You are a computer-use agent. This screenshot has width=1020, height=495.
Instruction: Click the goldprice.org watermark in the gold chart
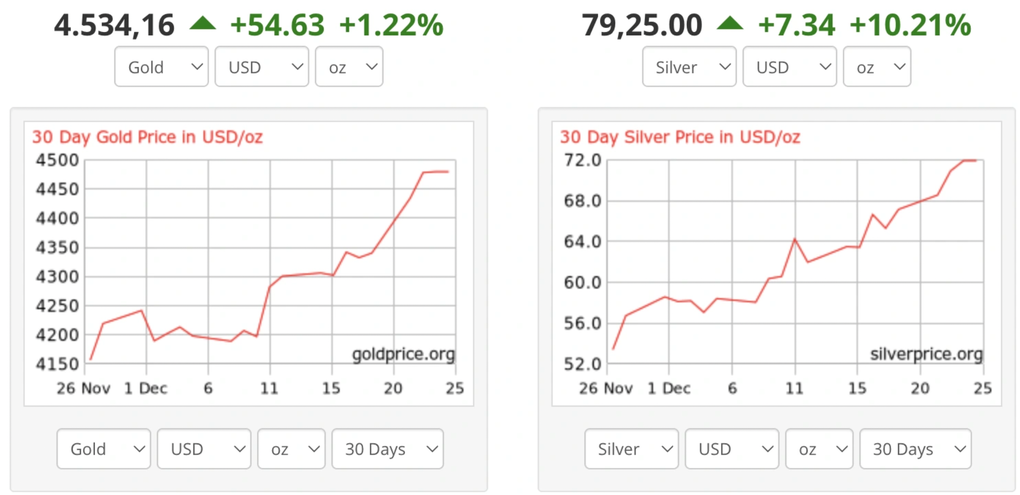[x=403, y=354]
